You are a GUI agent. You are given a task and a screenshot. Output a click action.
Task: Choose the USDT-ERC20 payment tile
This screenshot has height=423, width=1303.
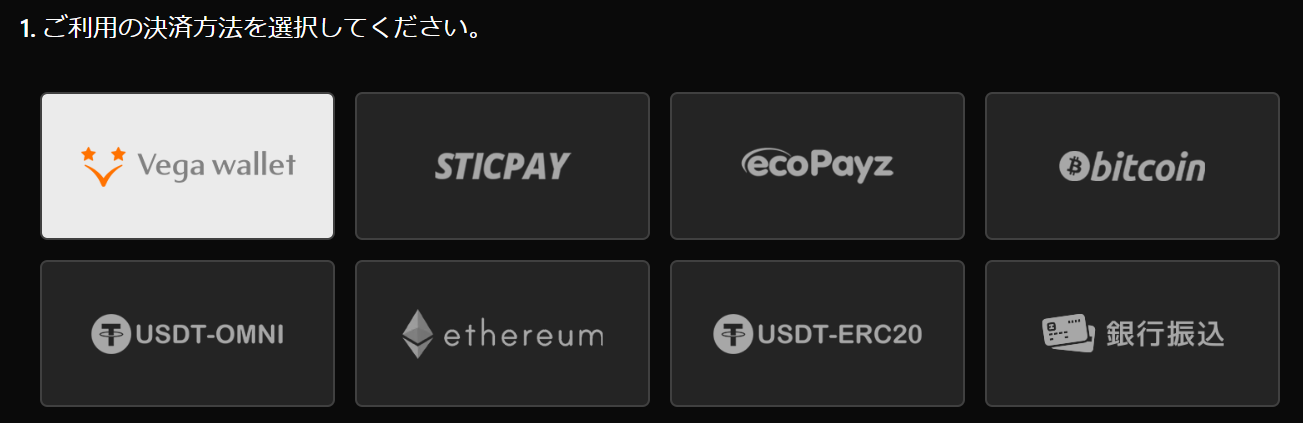pyautogui.click(x=817, y=333)
